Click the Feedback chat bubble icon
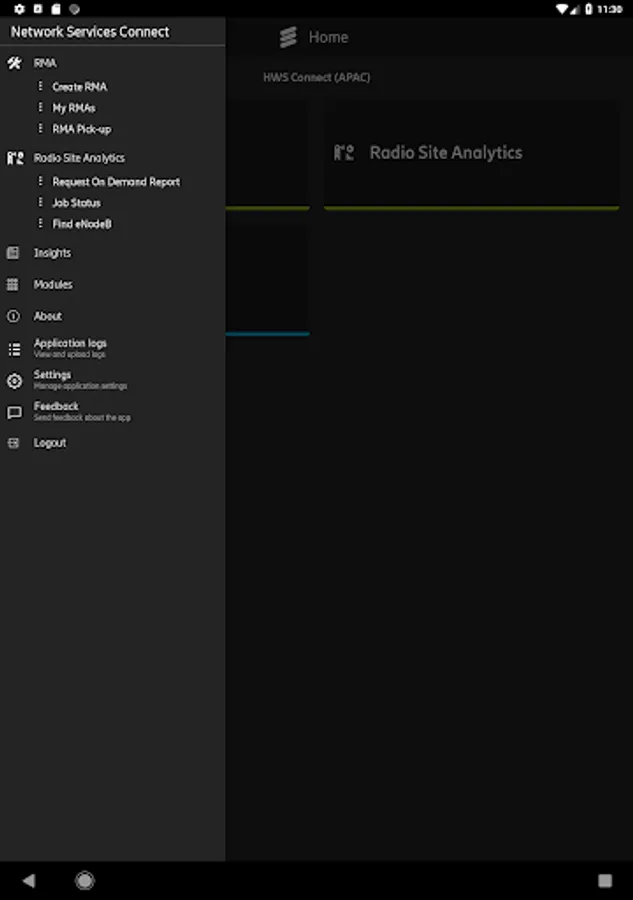The width and height of the screenshot is (633, 900). coord(14,412)
